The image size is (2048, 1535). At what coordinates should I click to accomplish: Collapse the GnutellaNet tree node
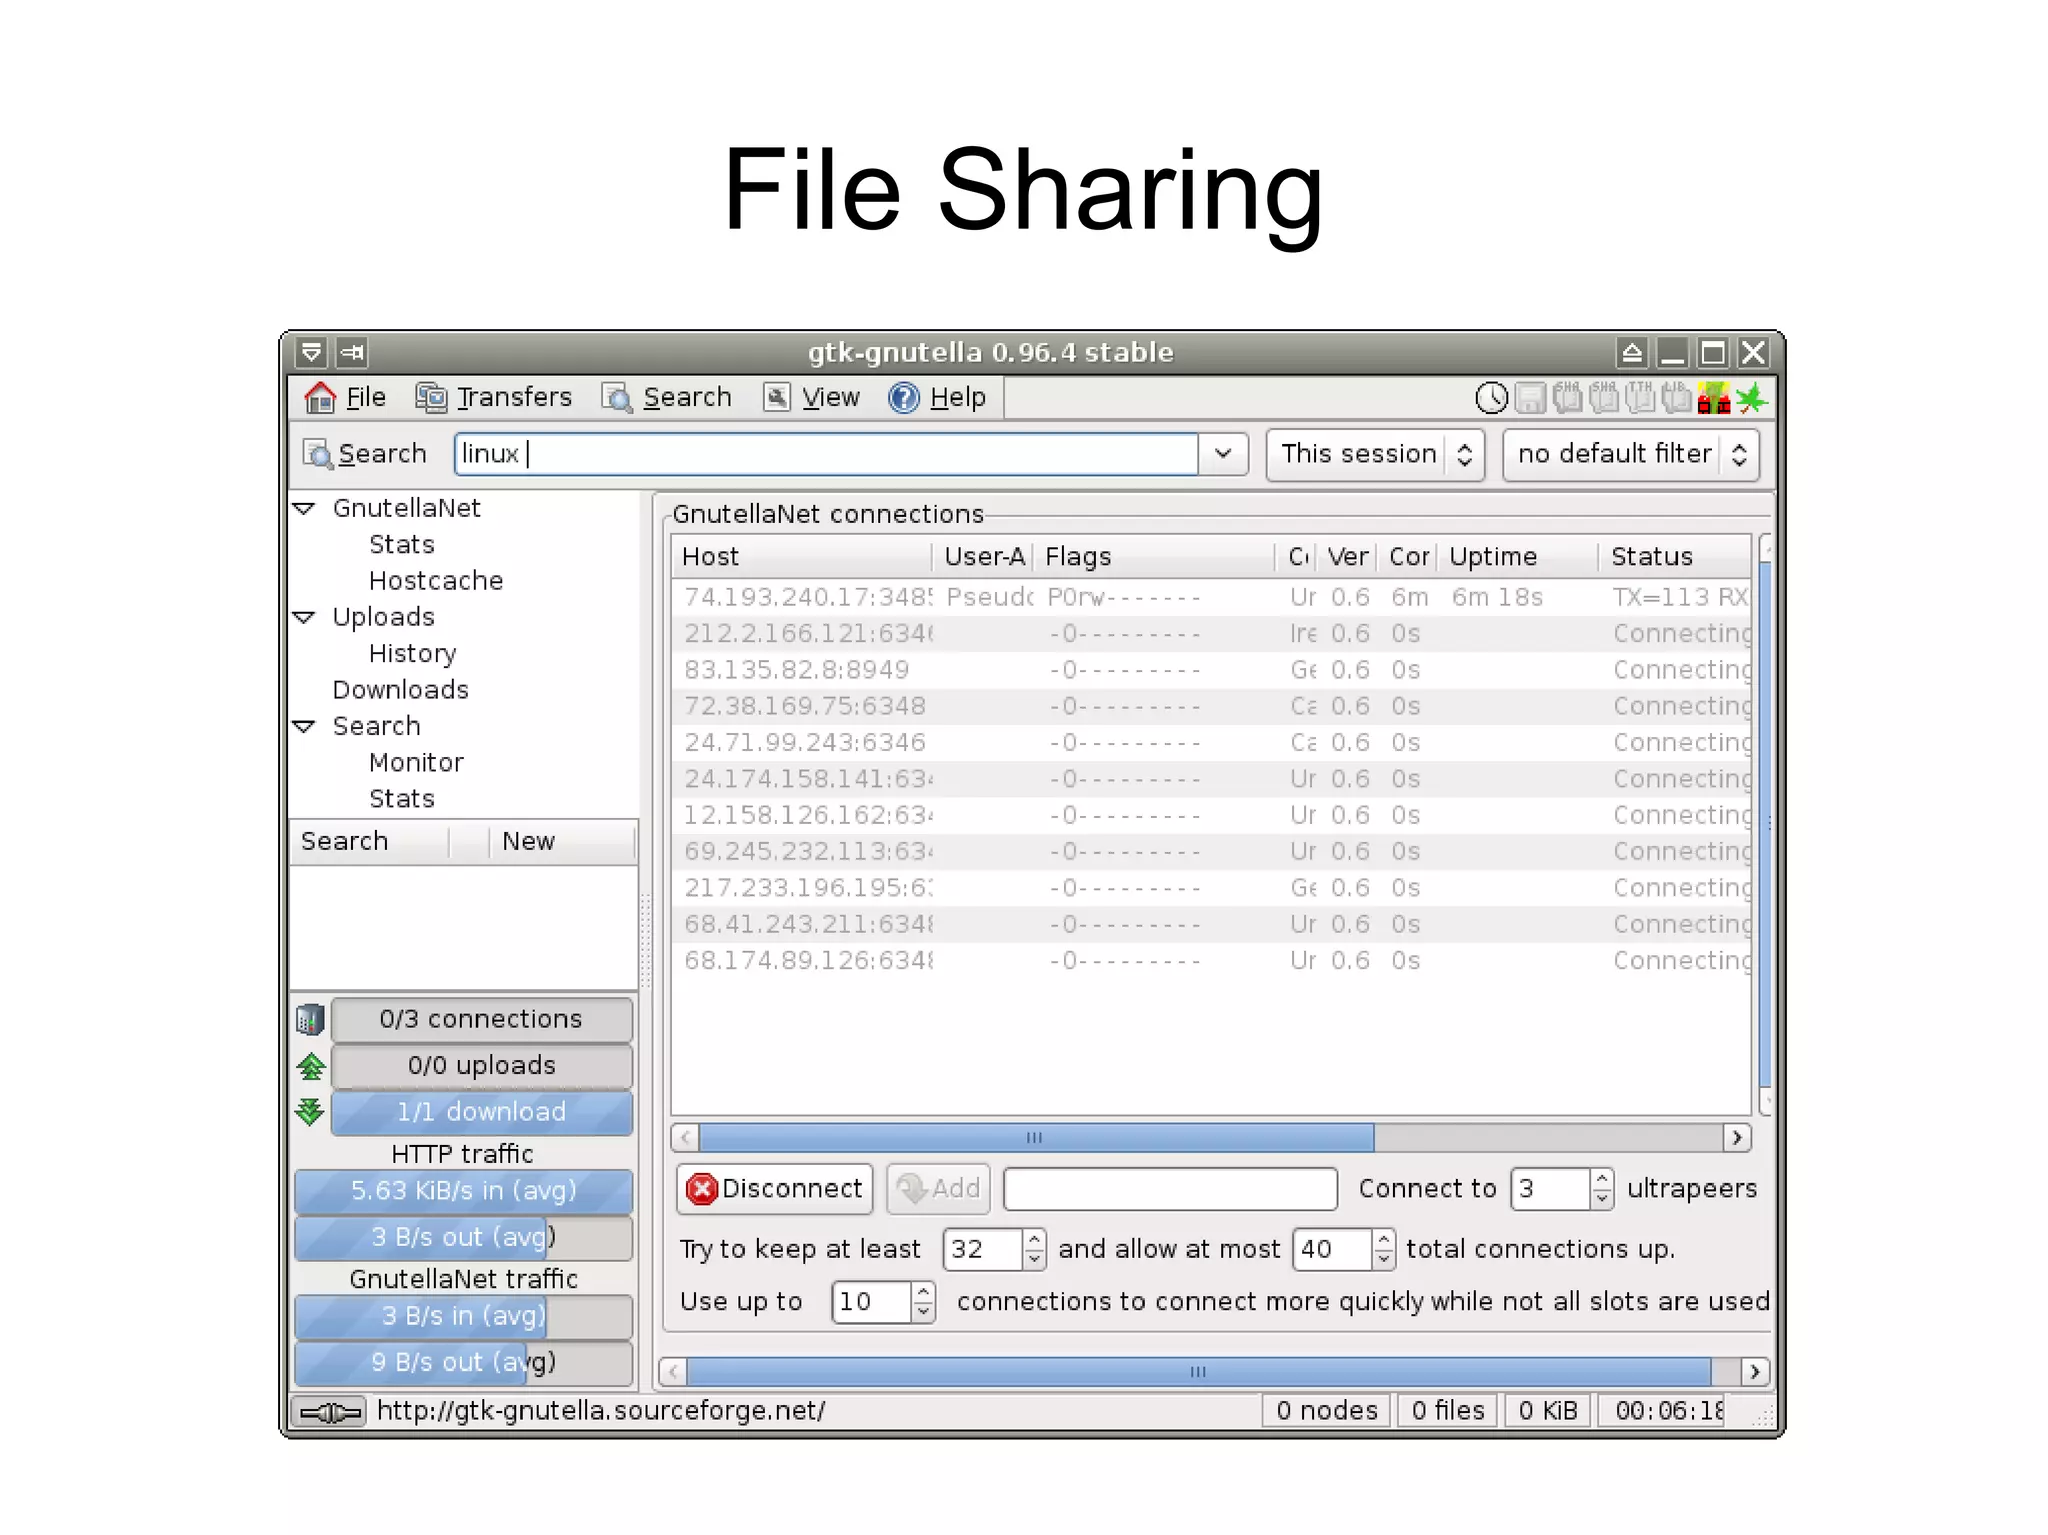click(x=304, y=508)
